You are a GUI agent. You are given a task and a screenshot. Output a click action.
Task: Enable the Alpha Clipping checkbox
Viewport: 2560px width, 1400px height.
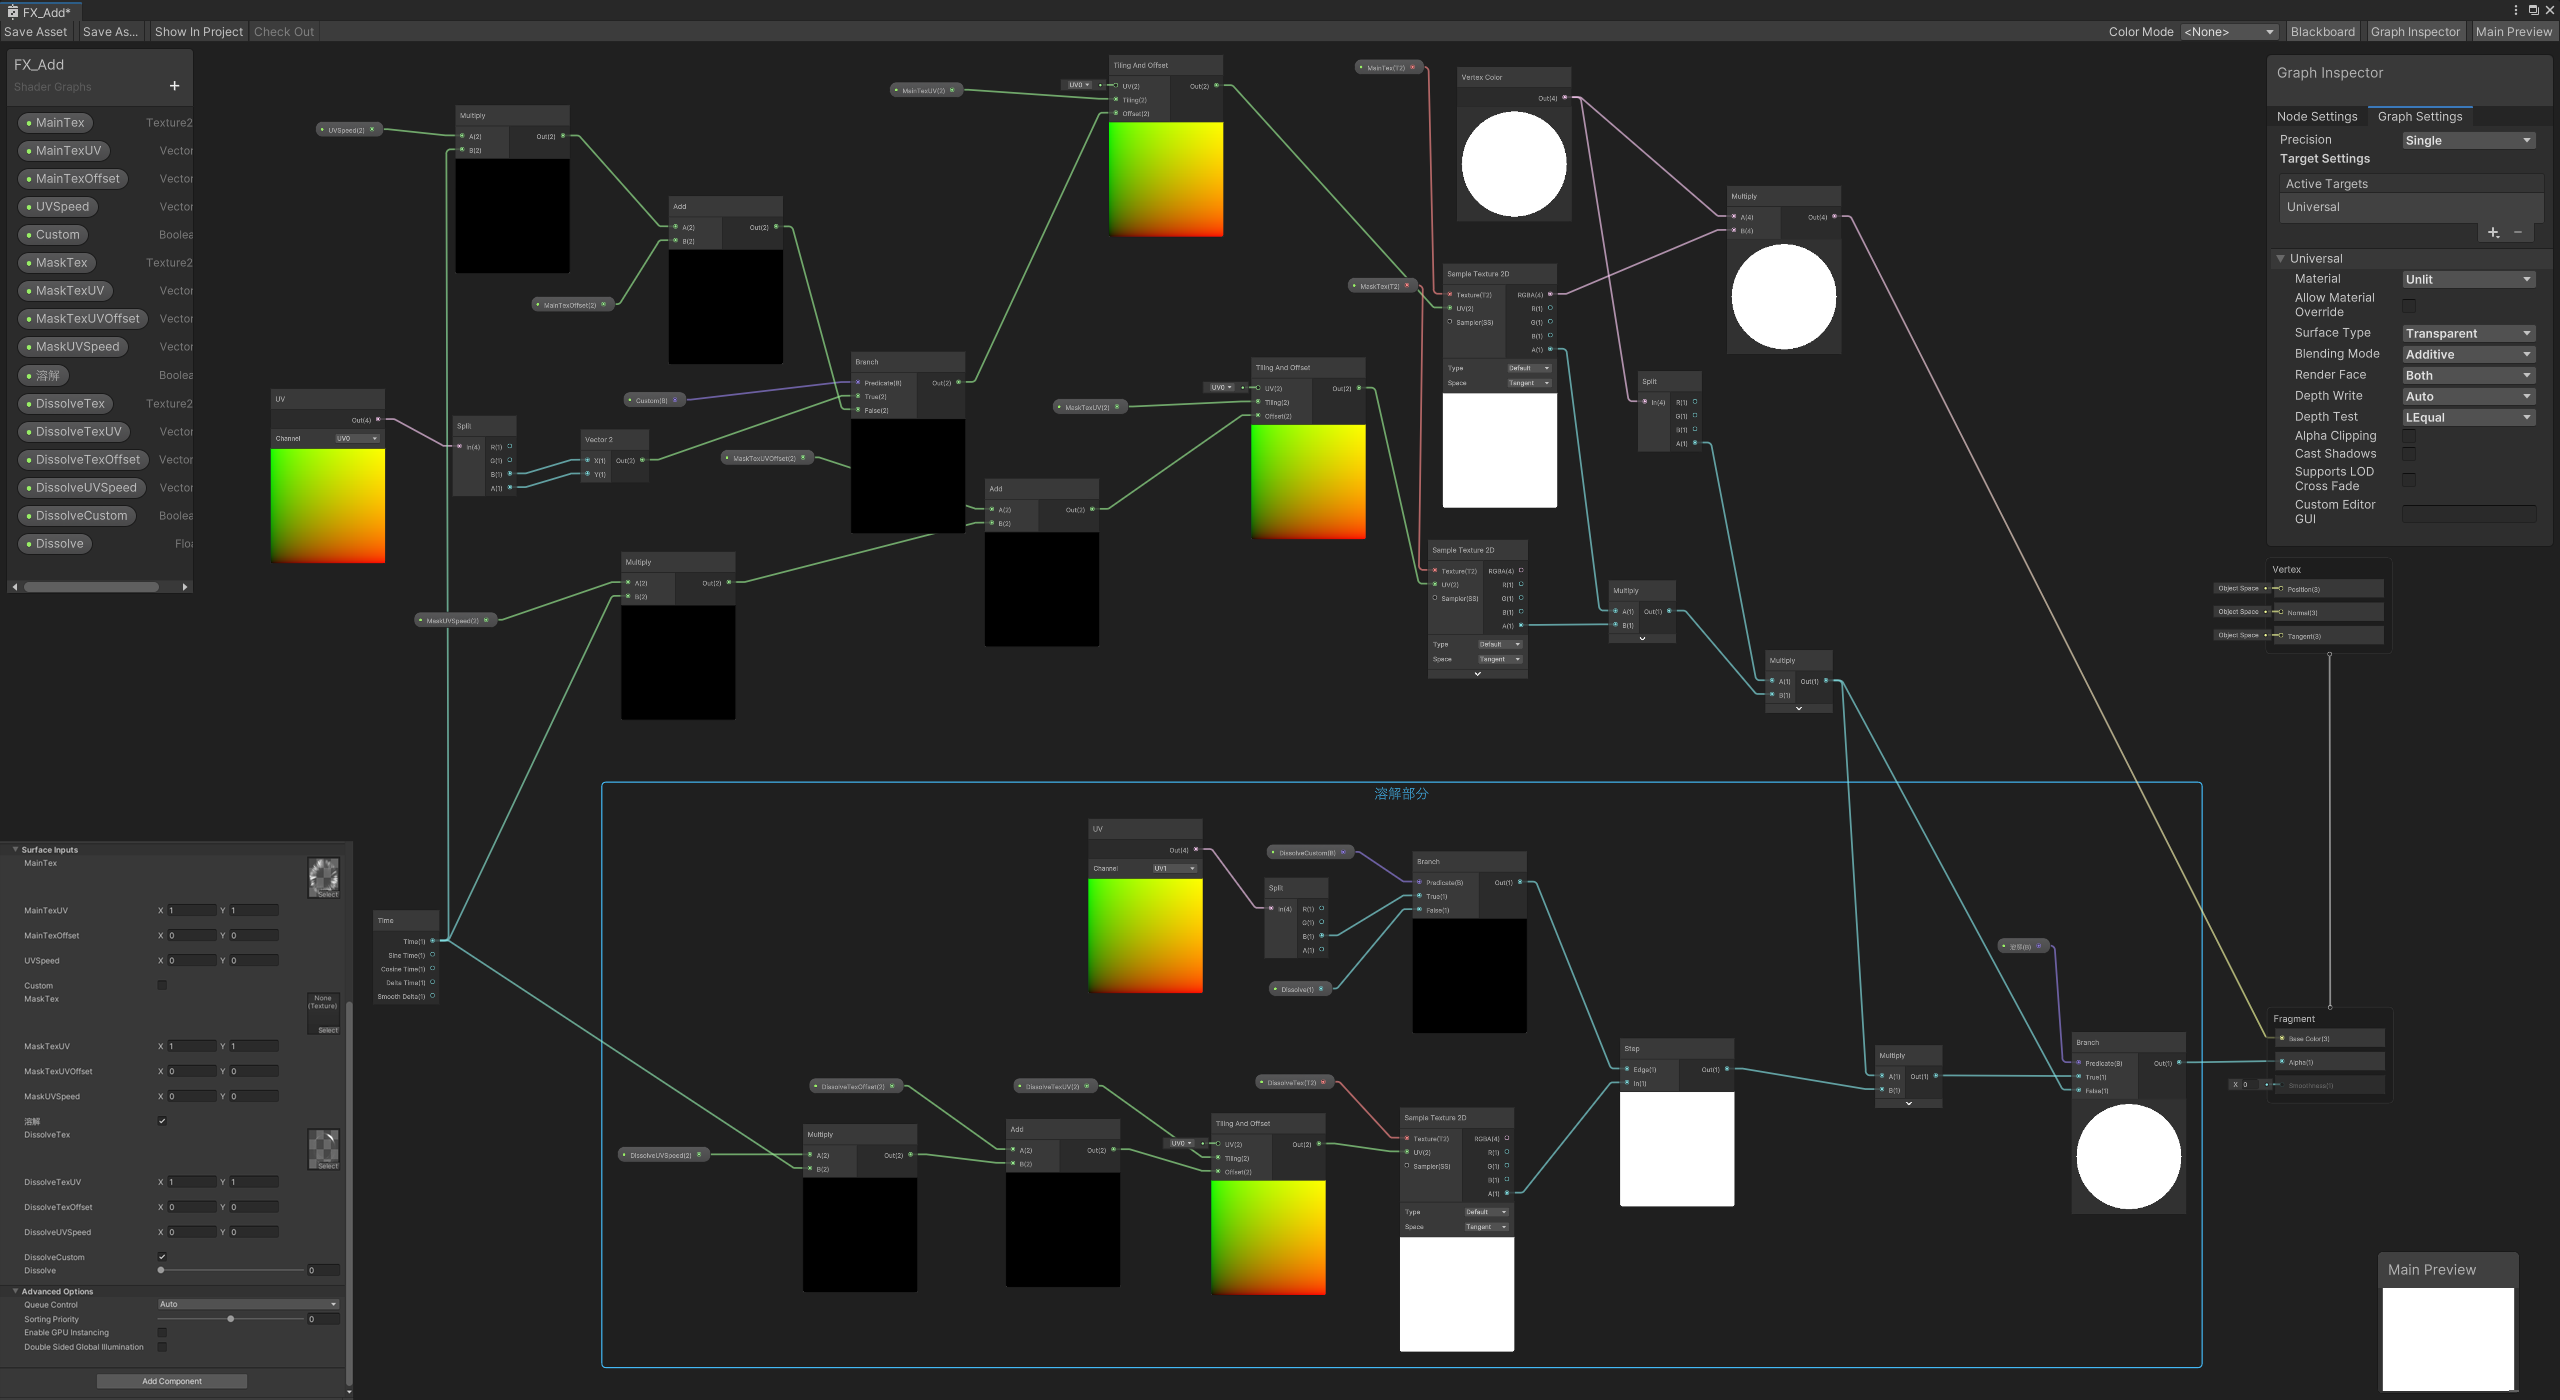point(2409,436)
